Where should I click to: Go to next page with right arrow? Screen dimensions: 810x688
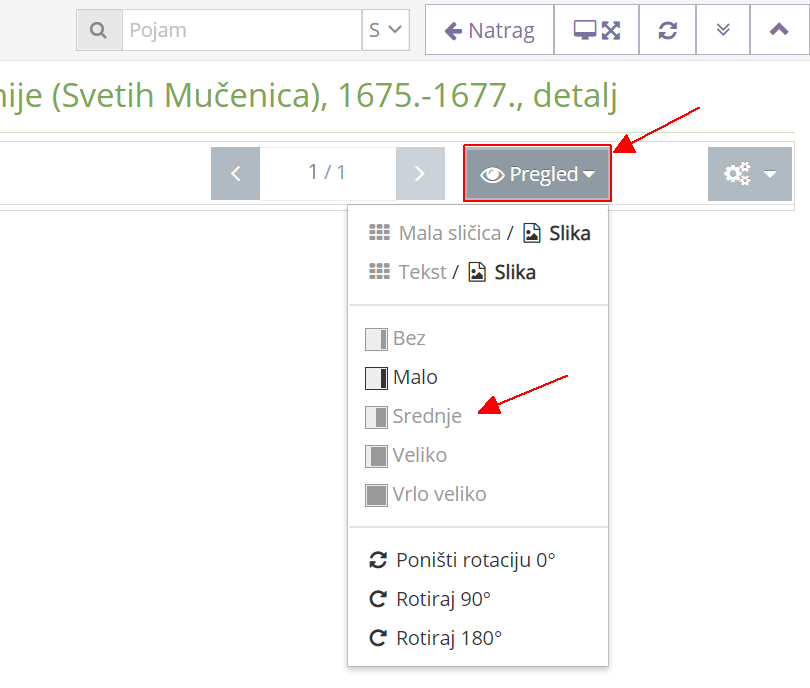click(420, 173)
